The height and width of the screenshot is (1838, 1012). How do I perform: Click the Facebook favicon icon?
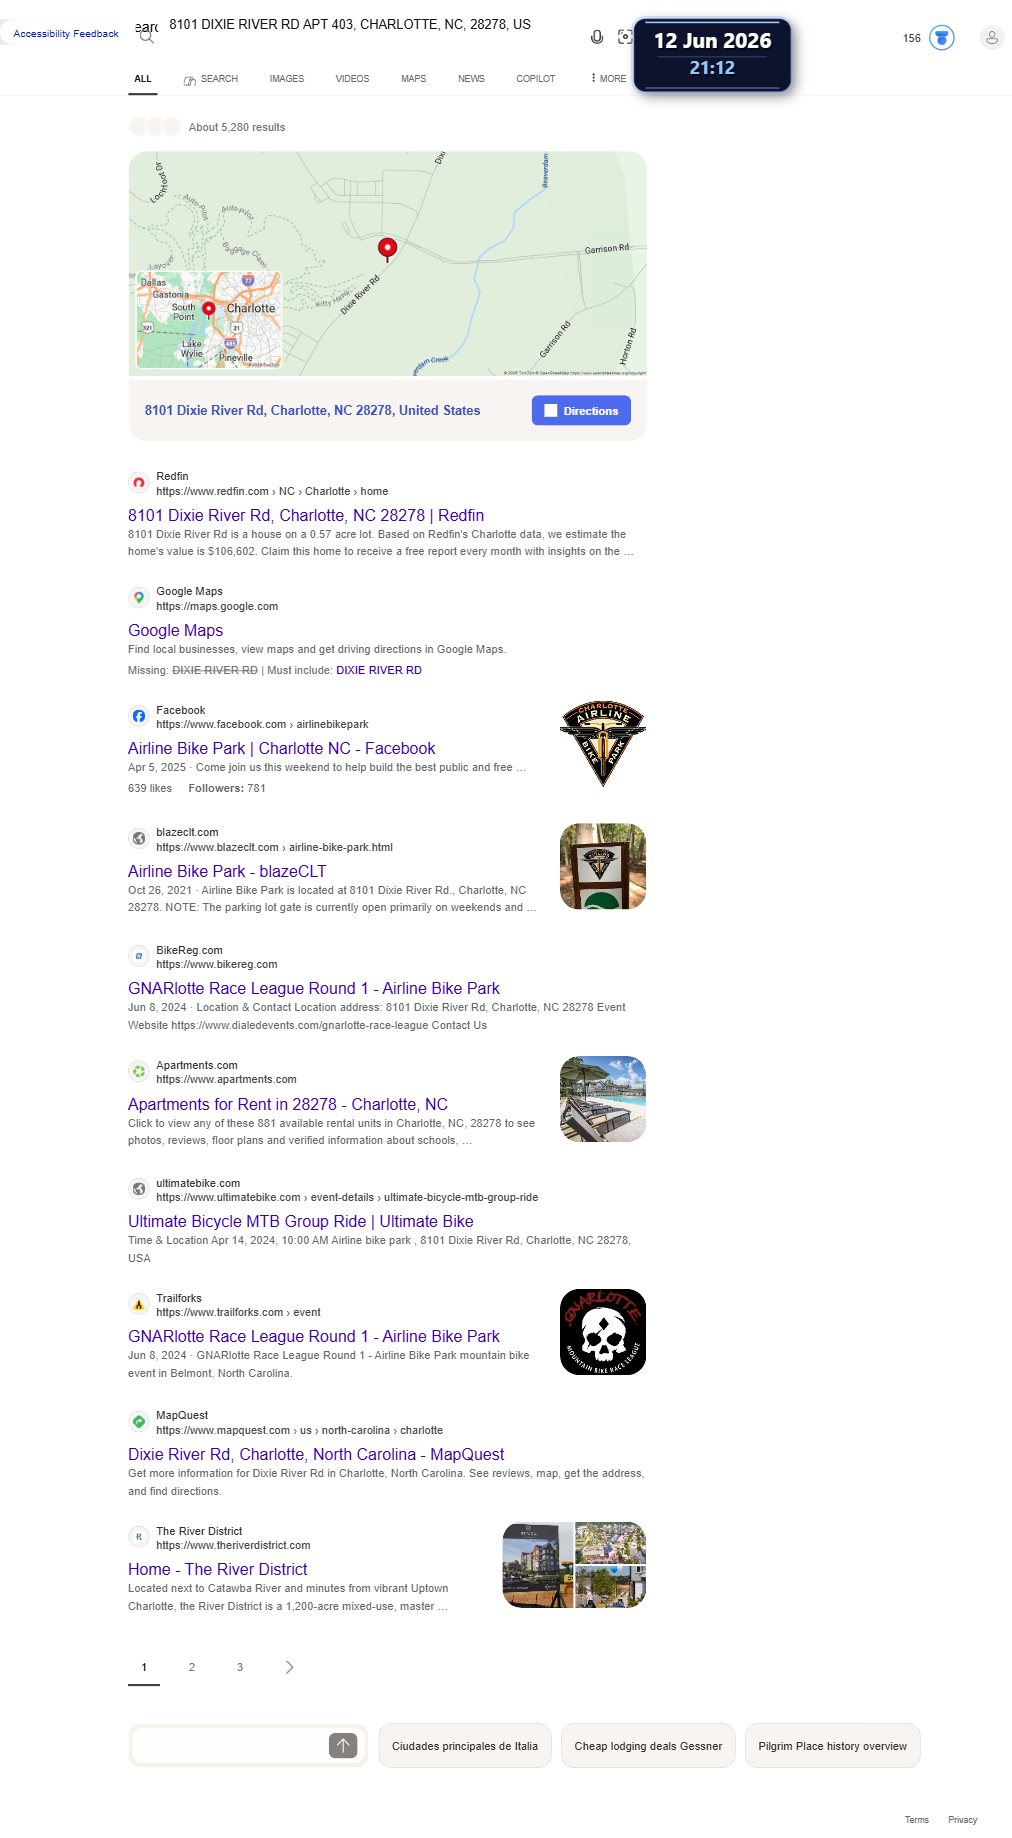139,716
